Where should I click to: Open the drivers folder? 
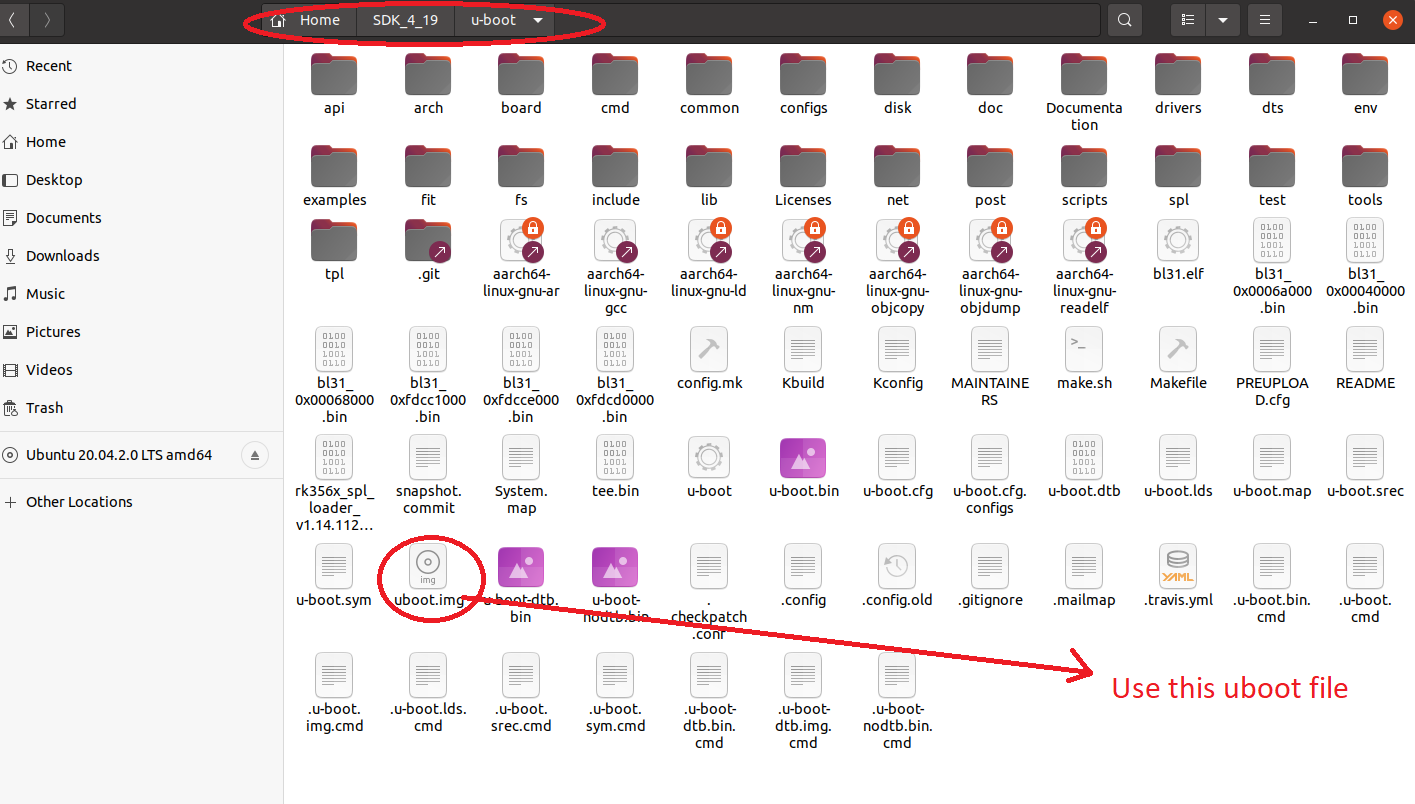tap(1178, 76)
